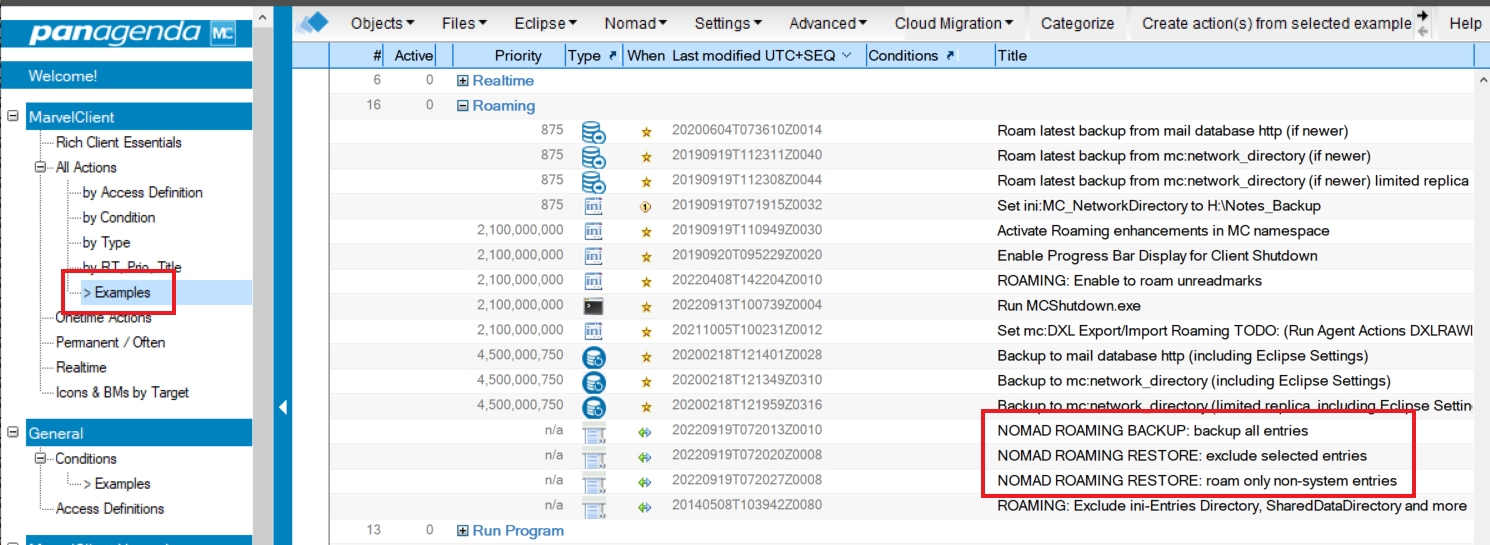This screenshot has width=1490, height=545.
Task: Click green arrows icon of NOMAD ROAMING BACKUP row
Action: [x=645, y=431]
